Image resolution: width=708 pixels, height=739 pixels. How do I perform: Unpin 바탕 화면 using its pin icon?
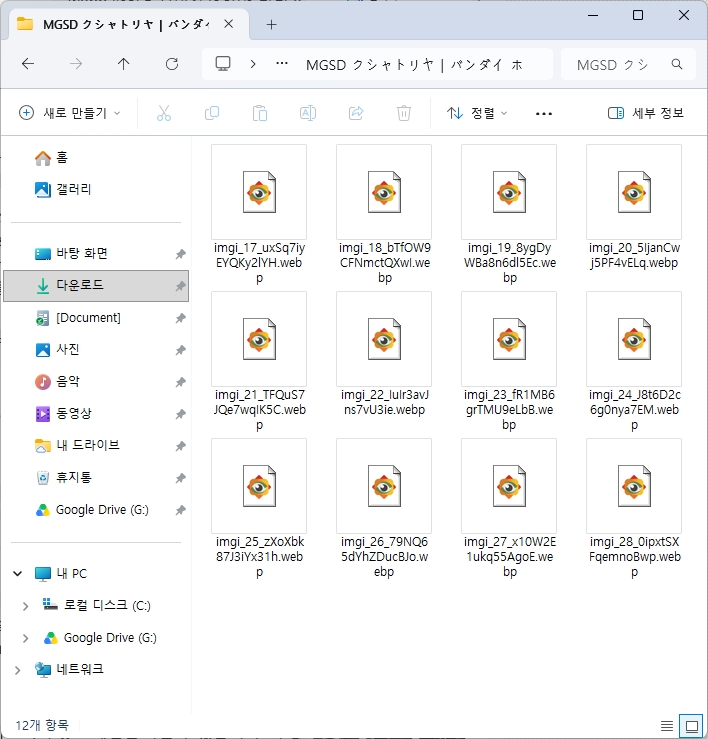pos(181,254)
